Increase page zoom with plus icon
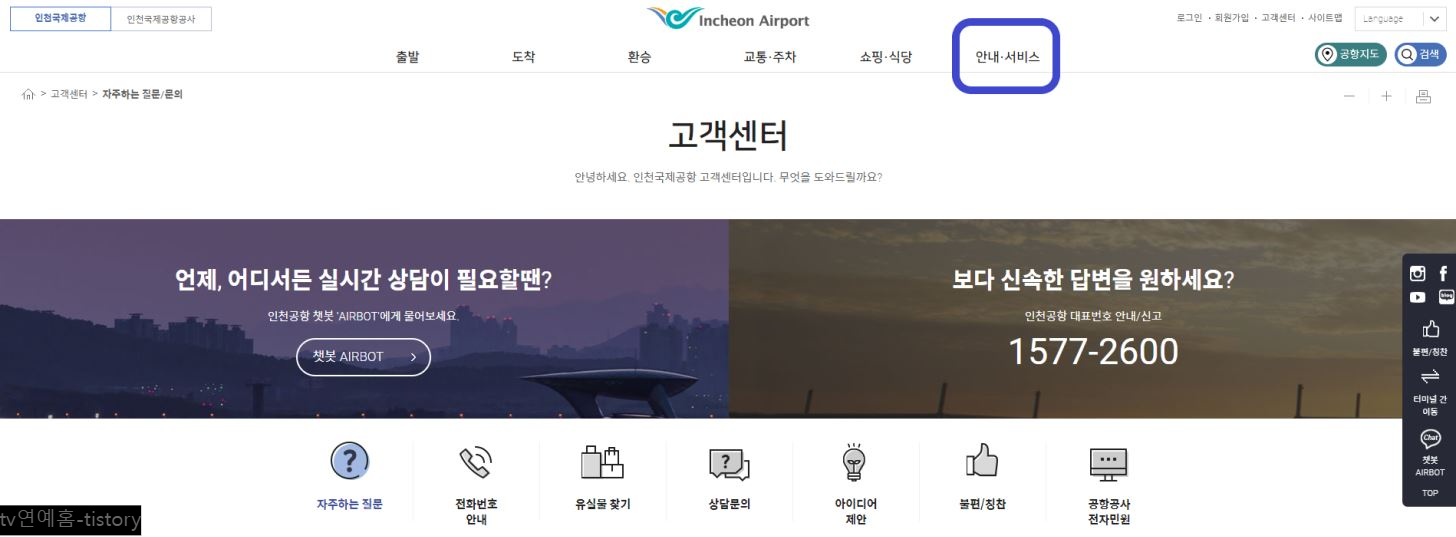This screenshot has height=537, width=1456. tap(1387, 96)
